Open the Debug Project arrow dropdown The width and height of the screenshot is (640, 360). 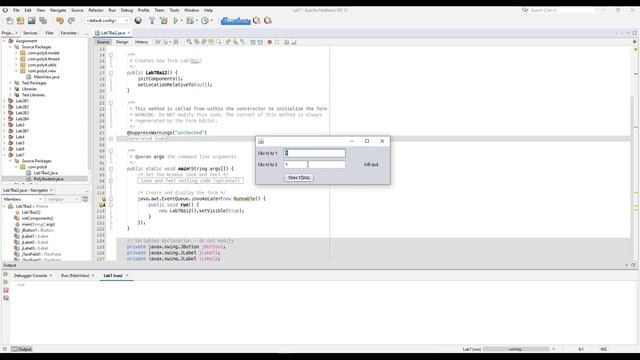coord(196,20)
